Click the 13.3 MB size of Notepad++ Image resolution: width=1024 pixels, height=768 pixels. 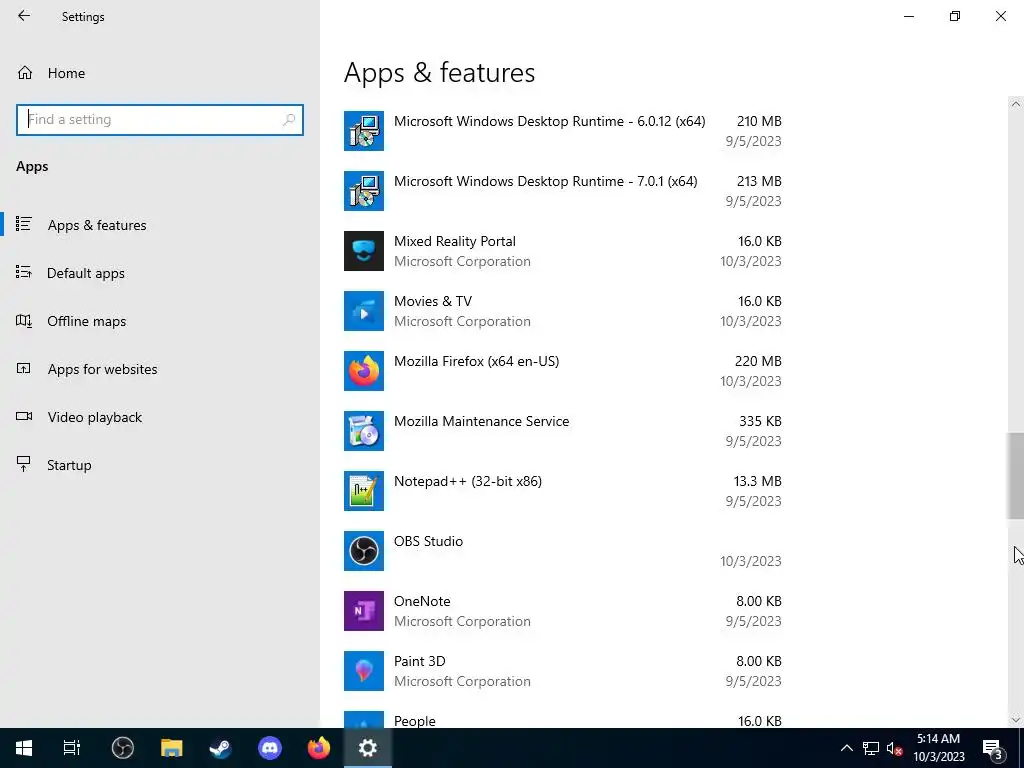click(757, 482)
